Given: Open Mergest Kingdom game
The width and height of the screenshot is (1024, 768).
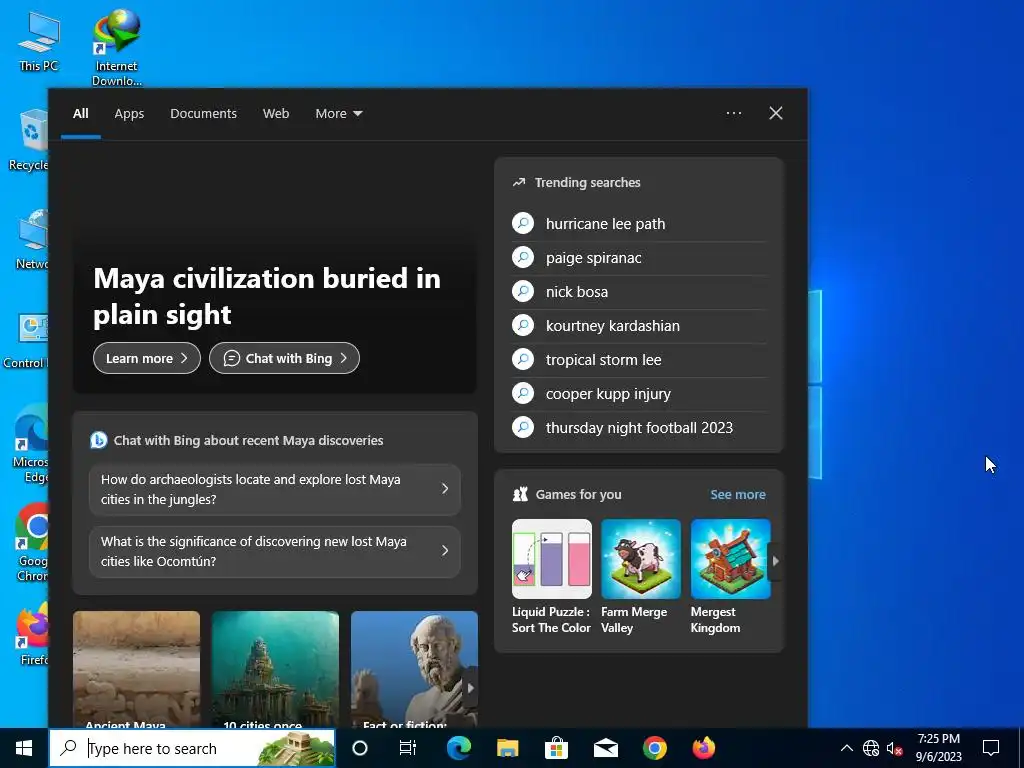Looking at the screenshot, I should pyautogui.click(x=730, y=577).
